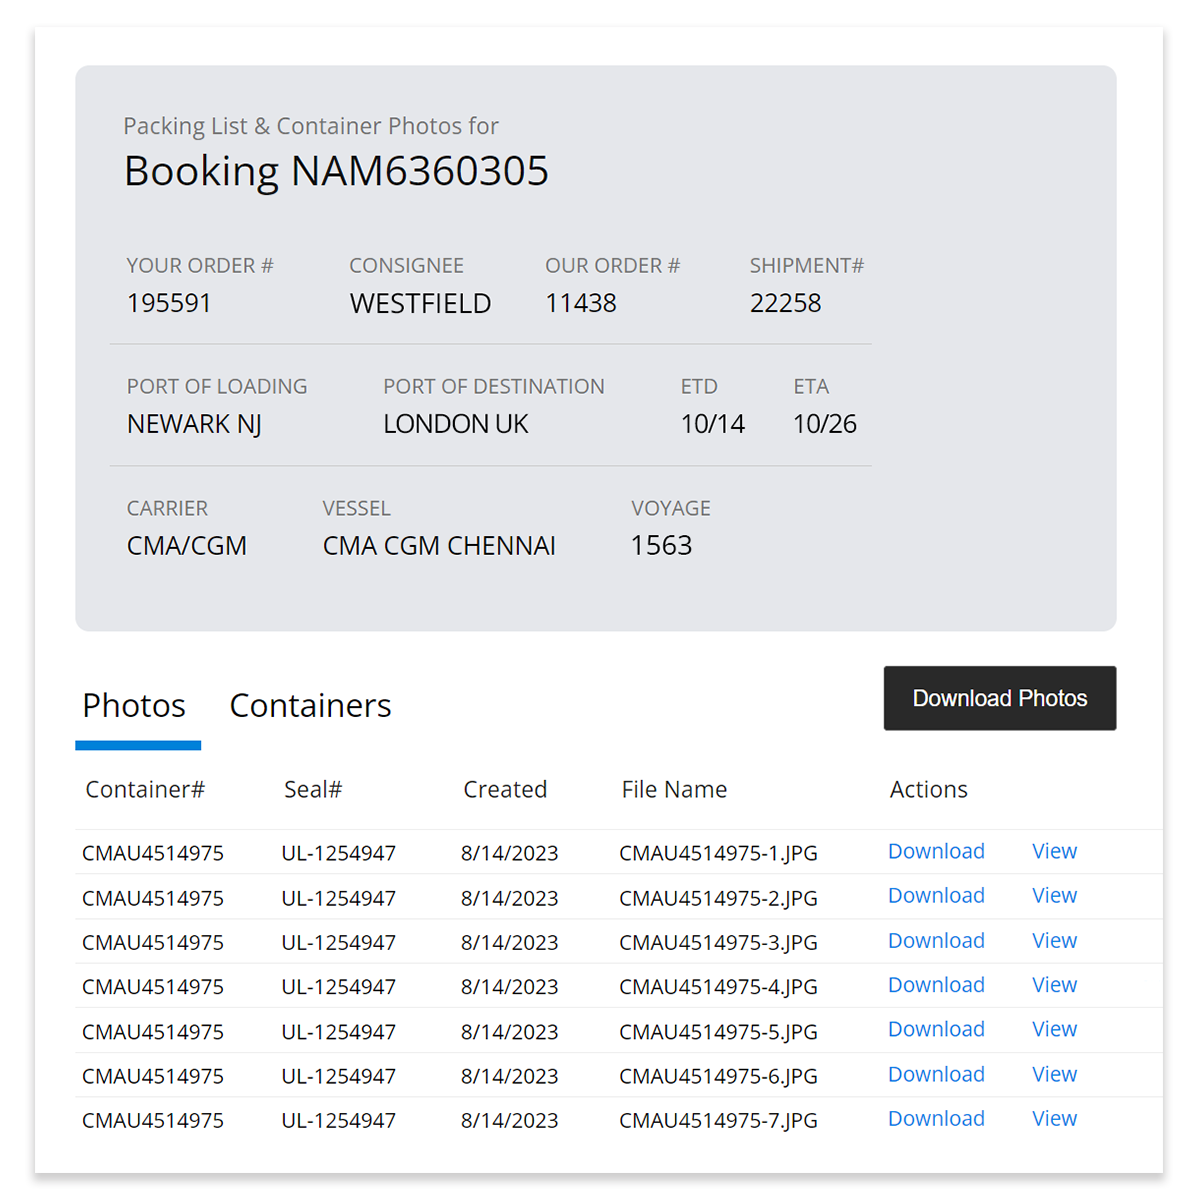
Task: View photo CMAU4514975-6.JPG
Action: (1053, 1073)
